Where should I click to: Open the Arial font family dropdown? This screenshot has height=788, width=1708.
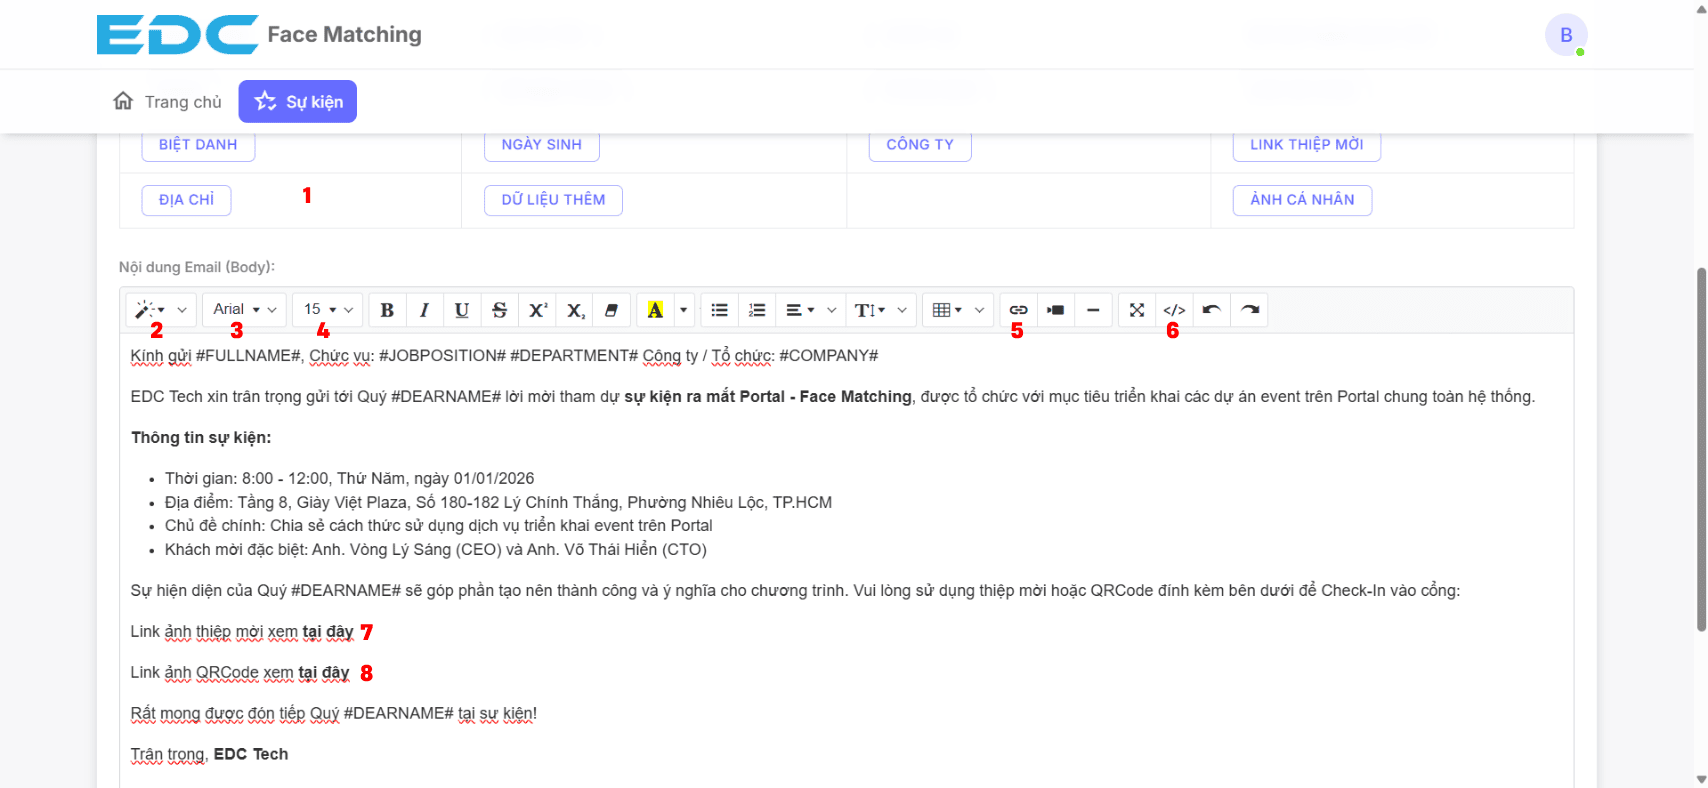pyautogui.click(x=245, y=310)
